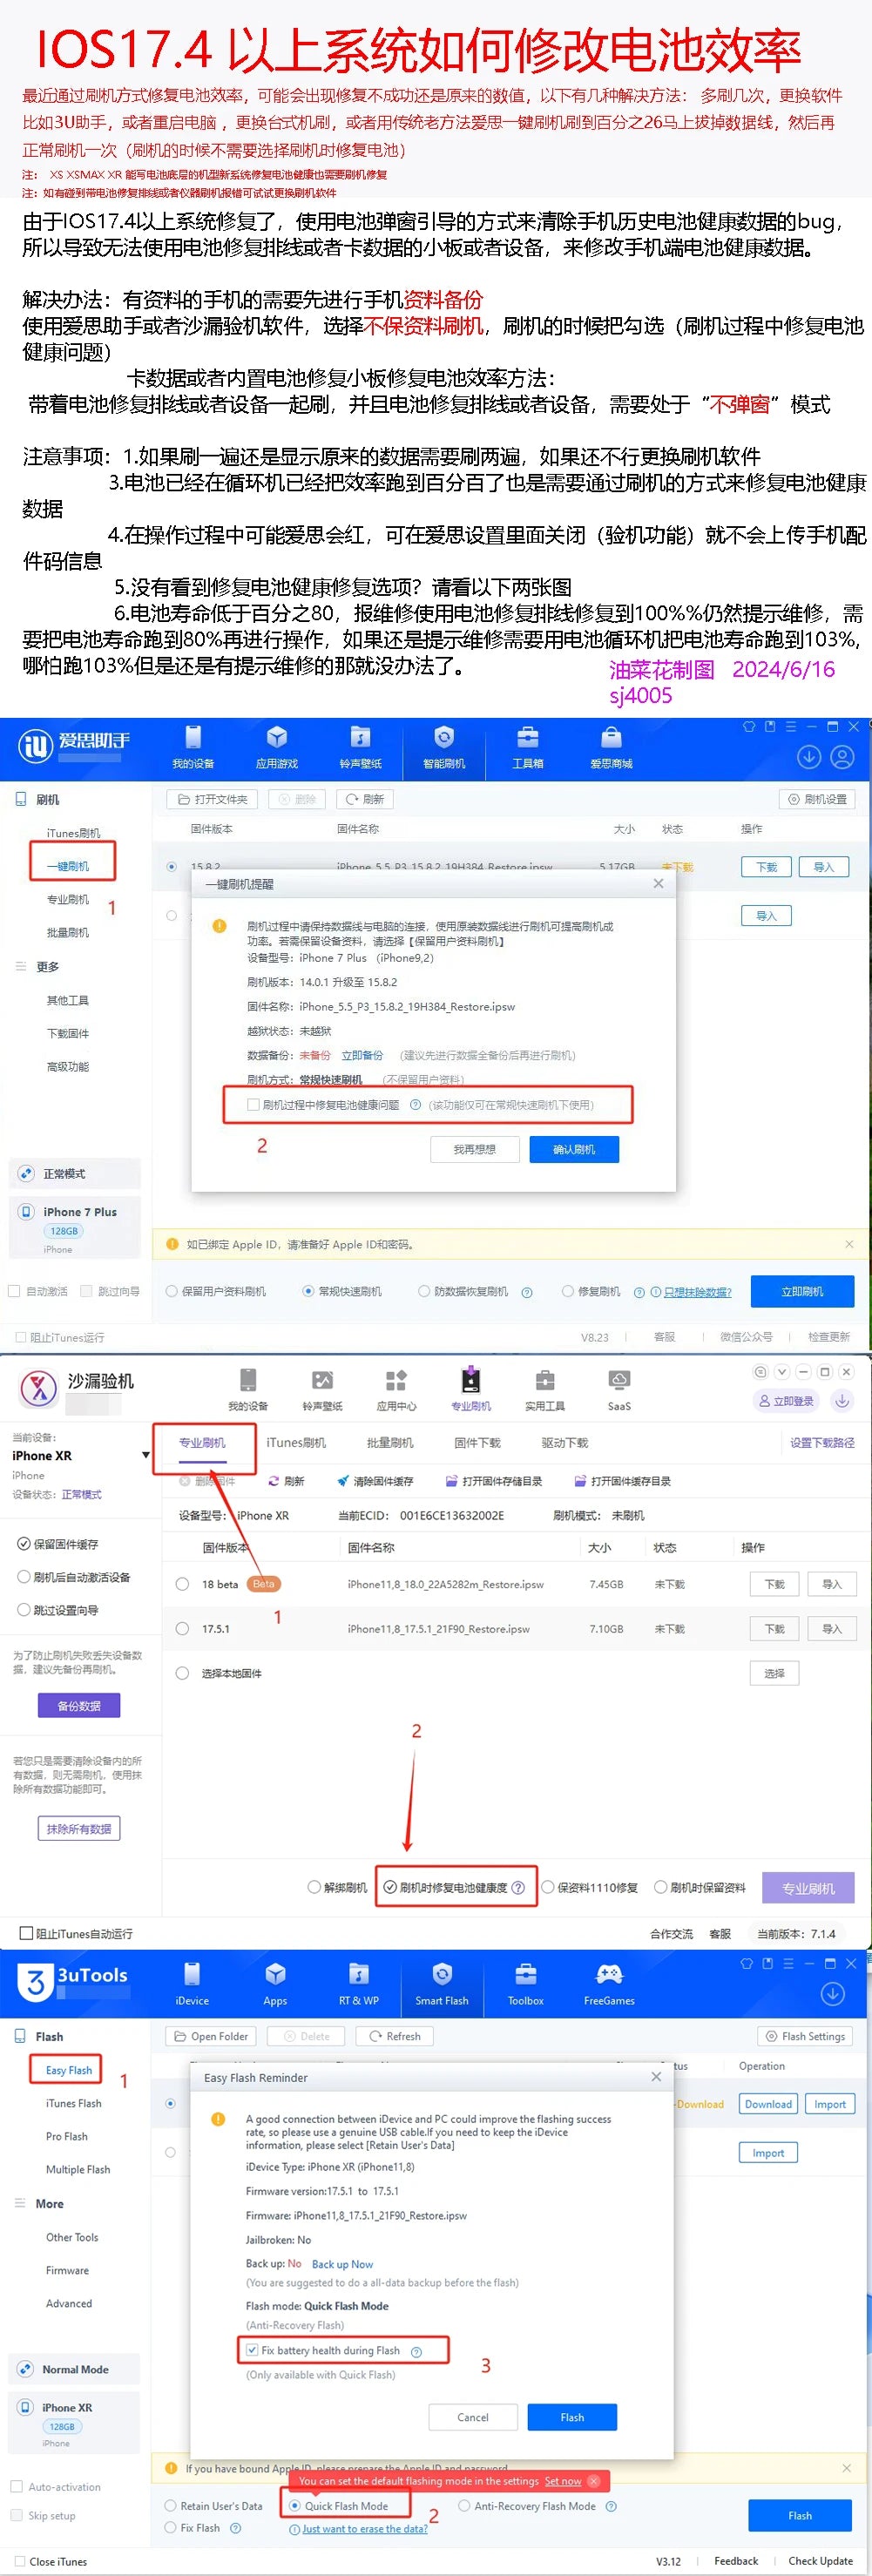This screenshot has height=2576, width=872.
Task: Select Easy Flash in the sidebar
Action: pos(69,2070)
